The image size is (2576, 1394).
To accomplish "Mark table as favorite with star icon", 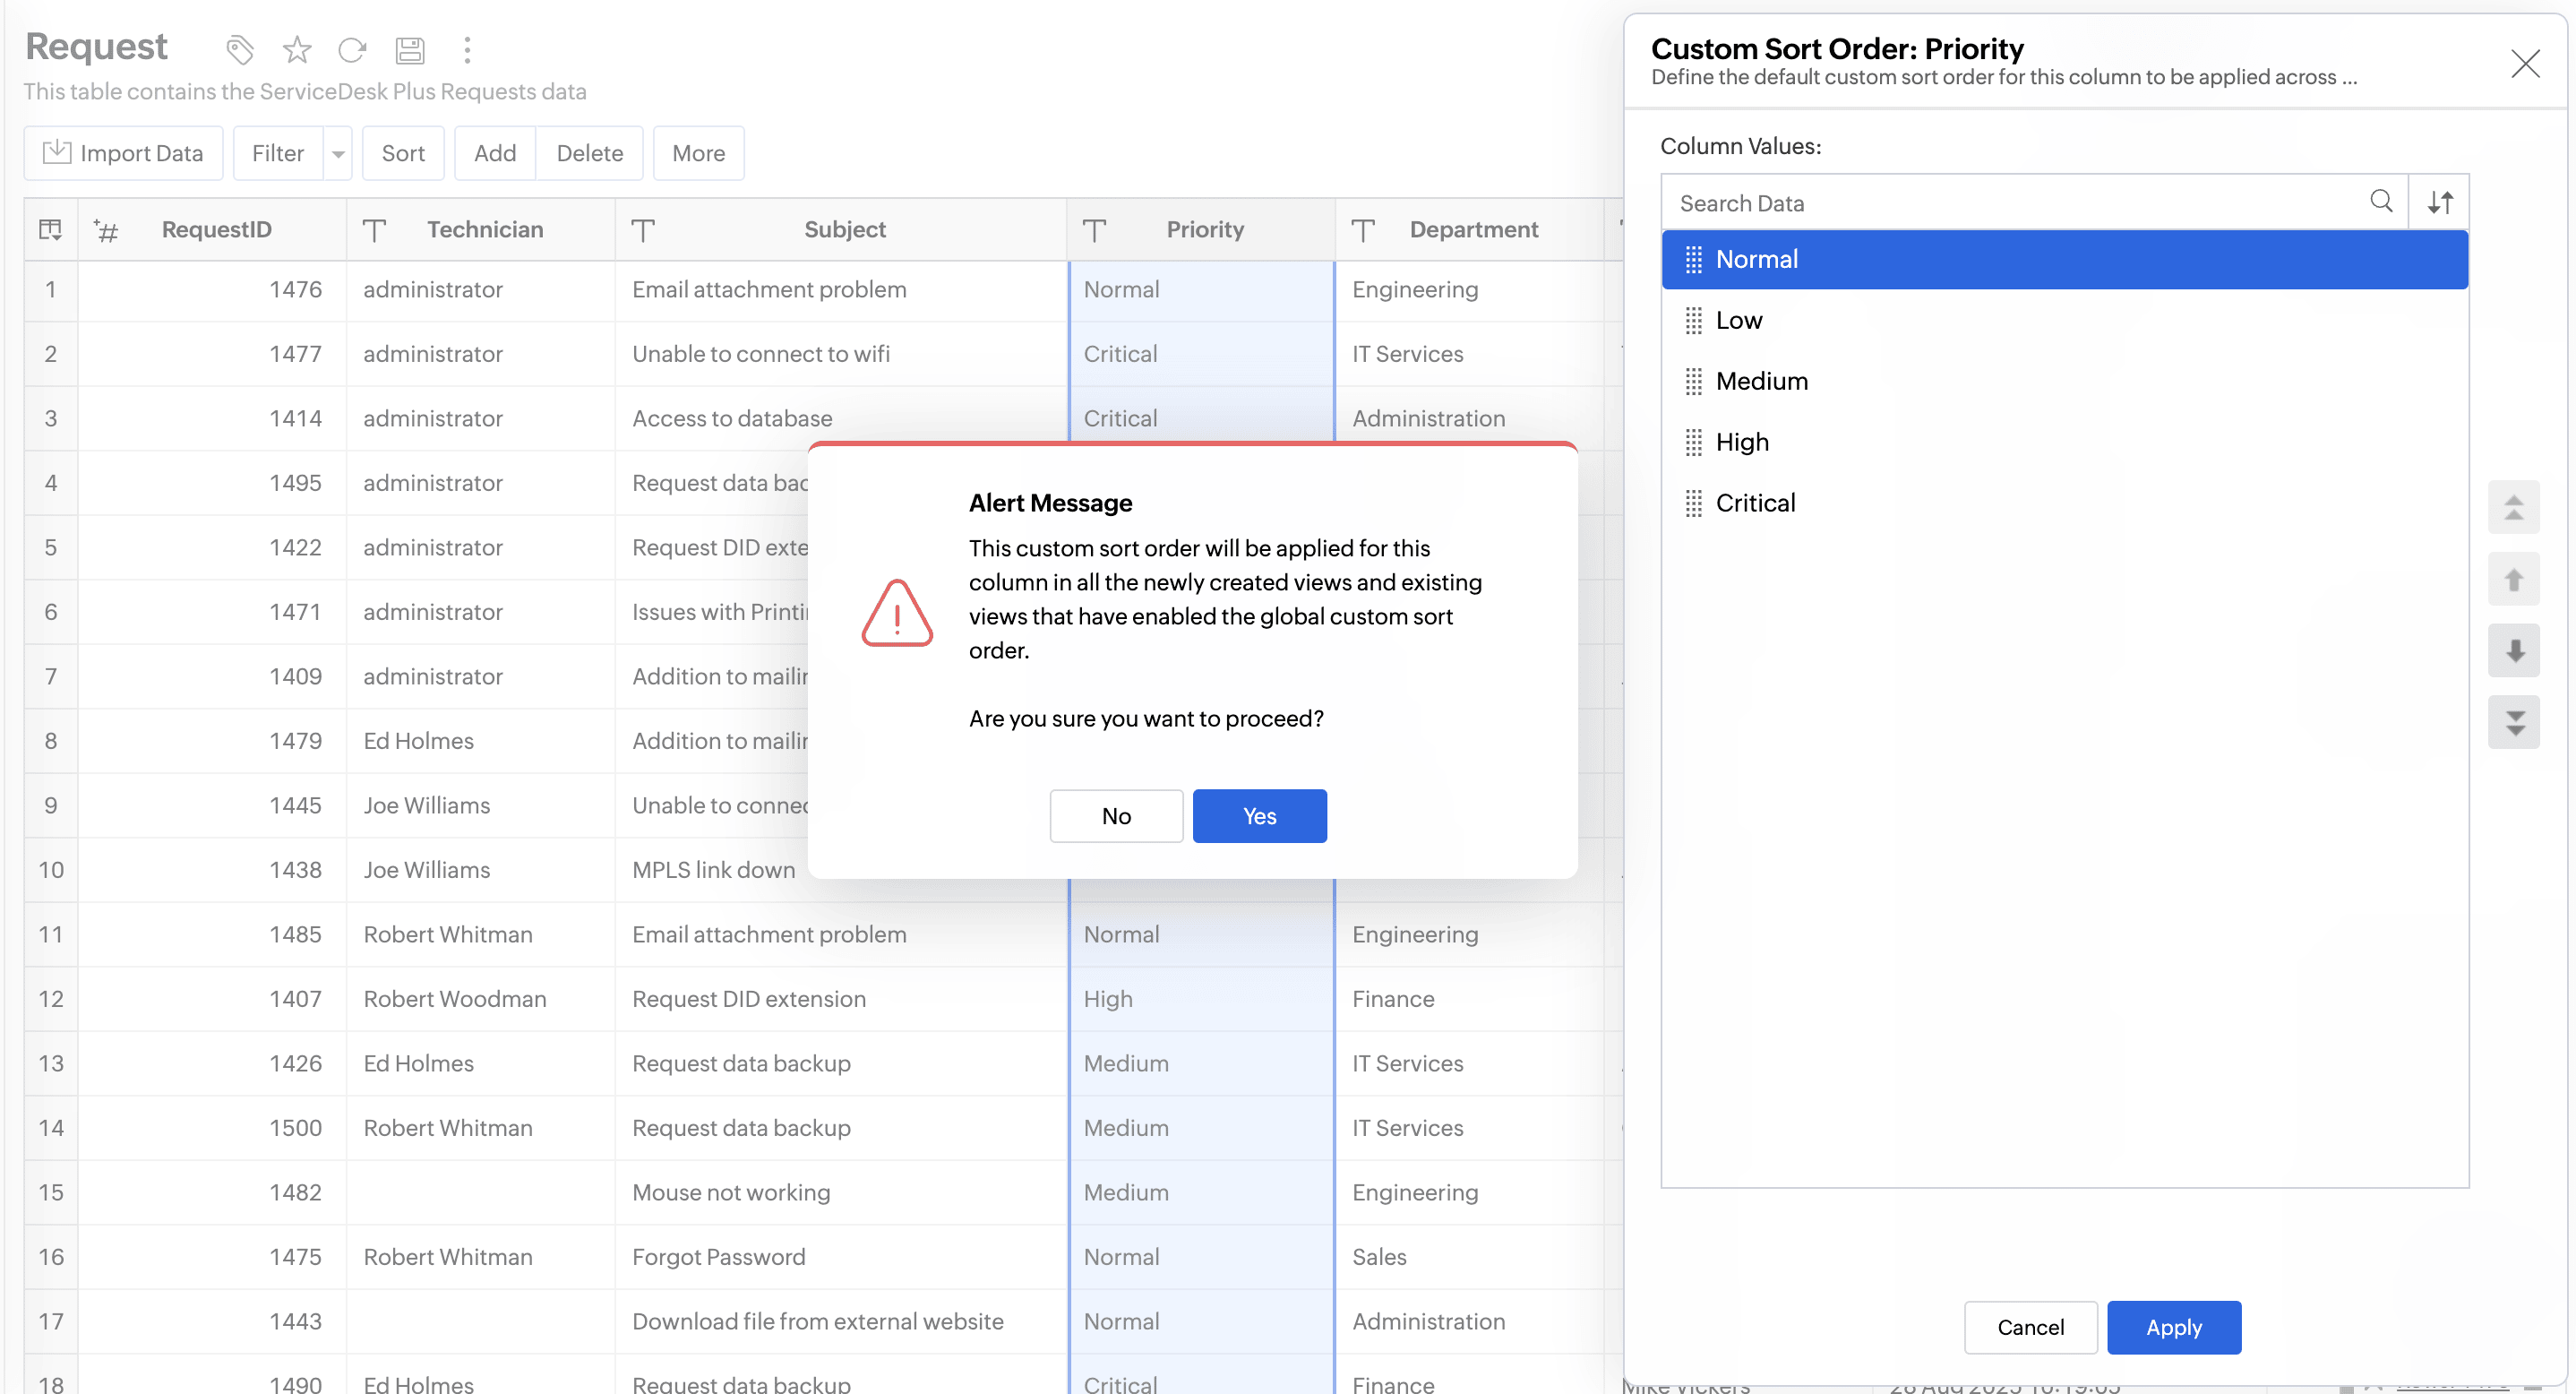I will coord(297,49).
